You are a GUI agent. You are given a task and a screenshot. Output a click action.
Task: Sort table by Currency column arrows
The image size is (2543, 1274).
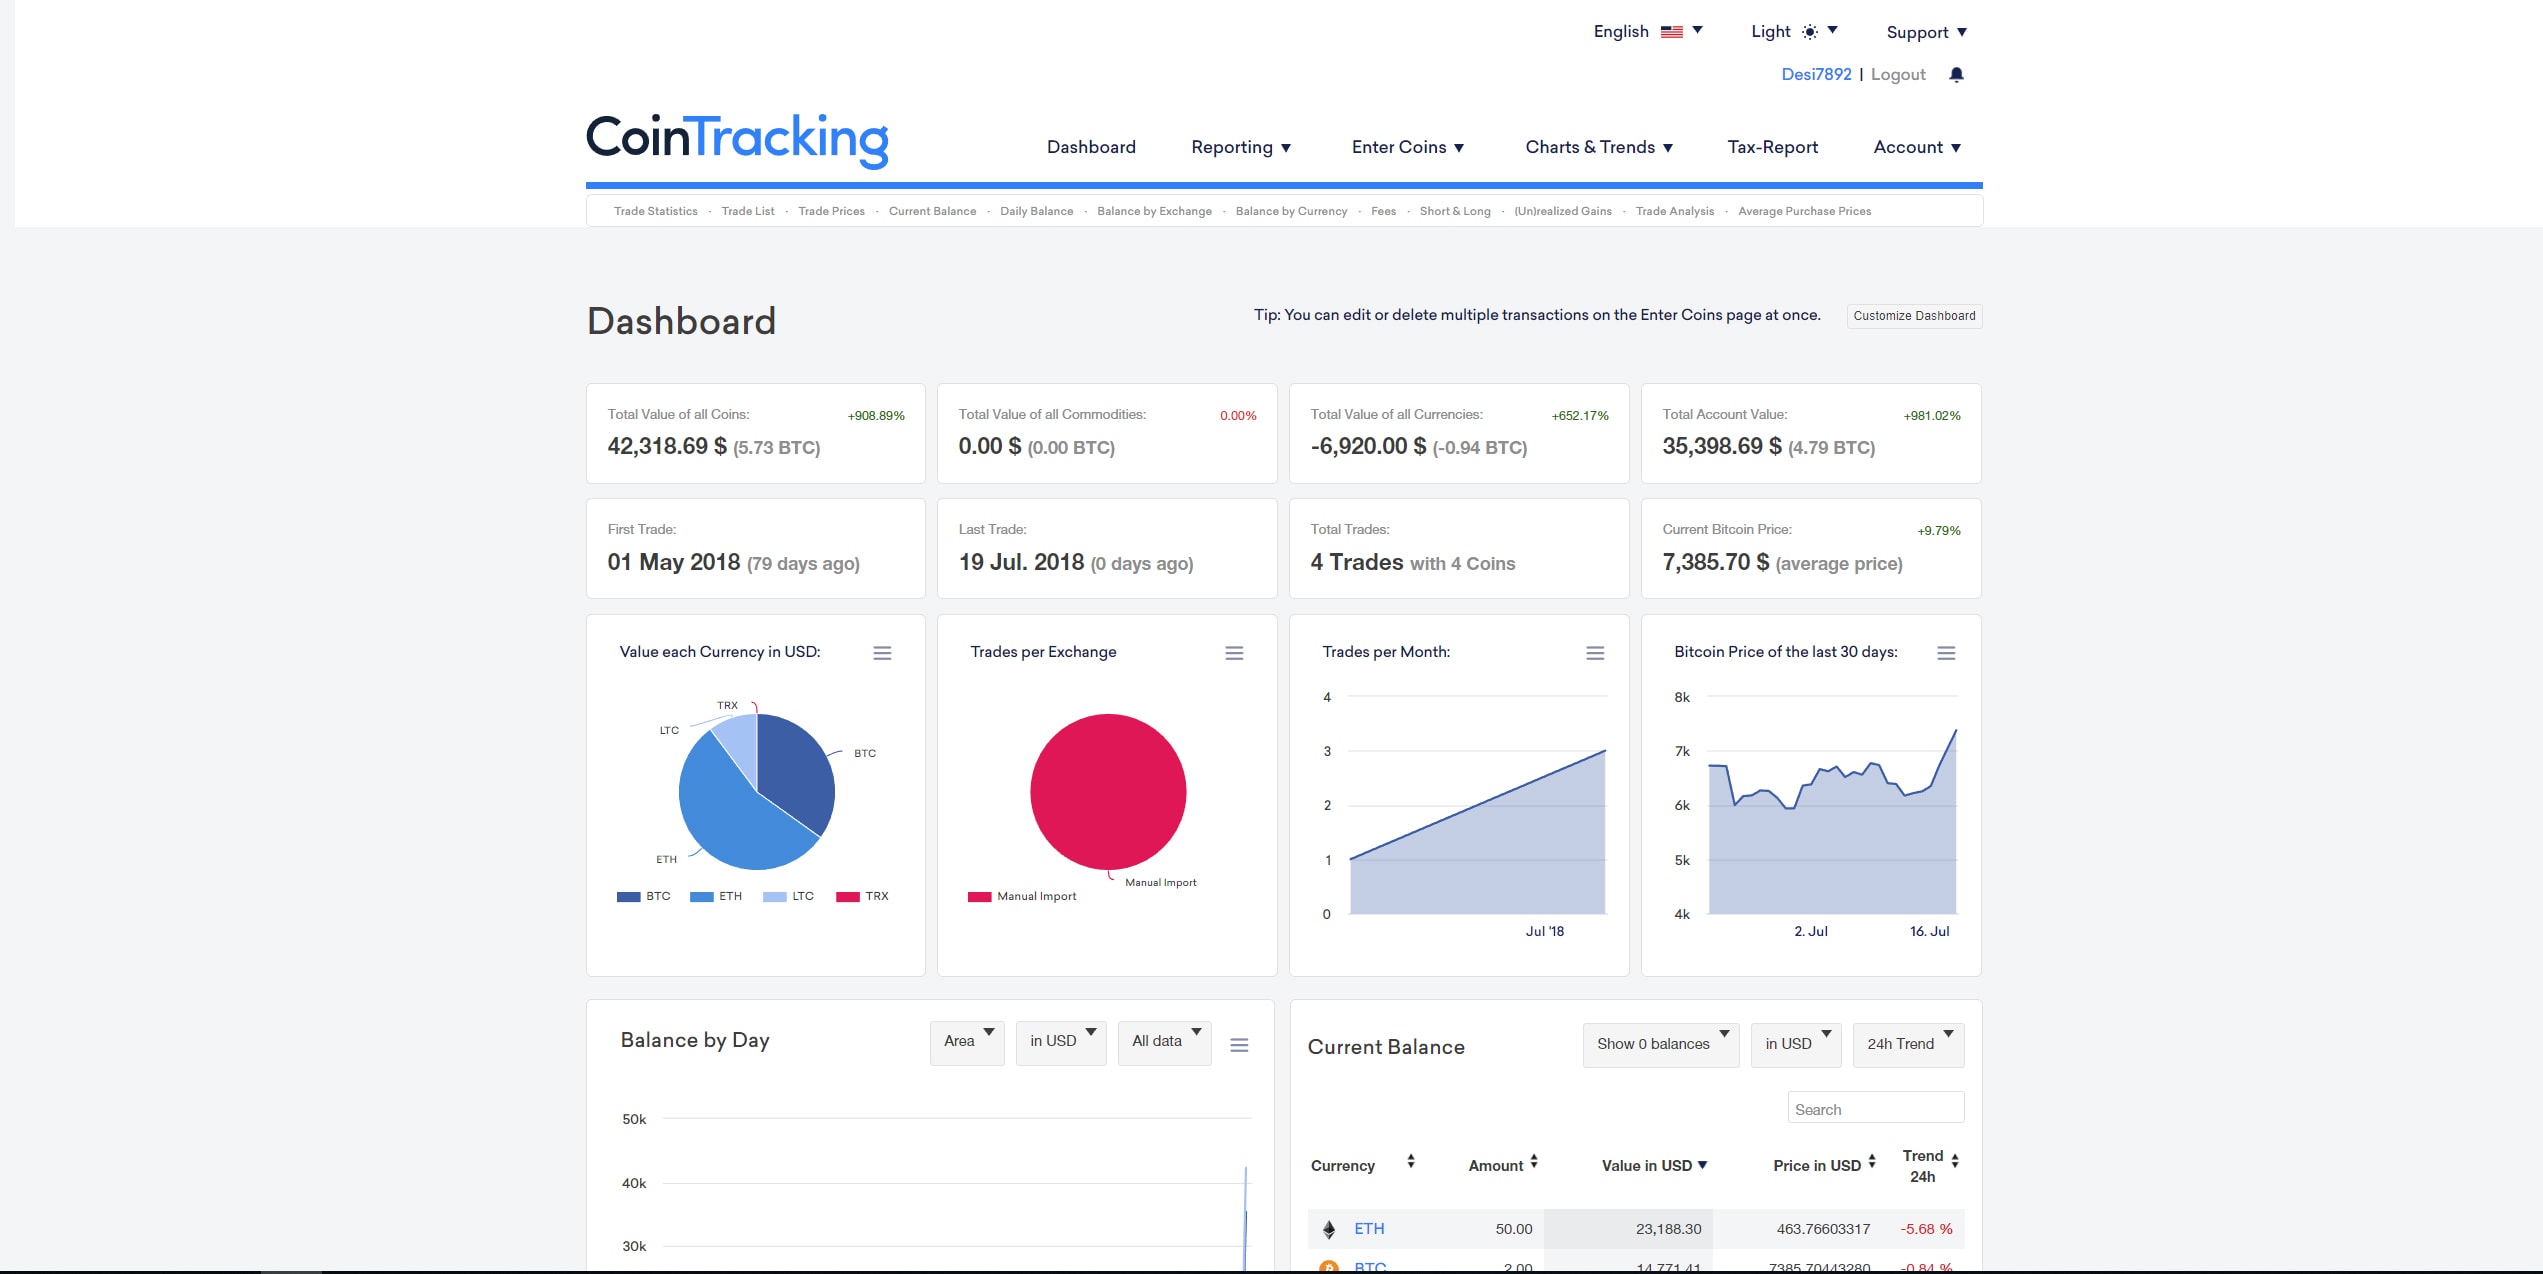[1410, 1161]
